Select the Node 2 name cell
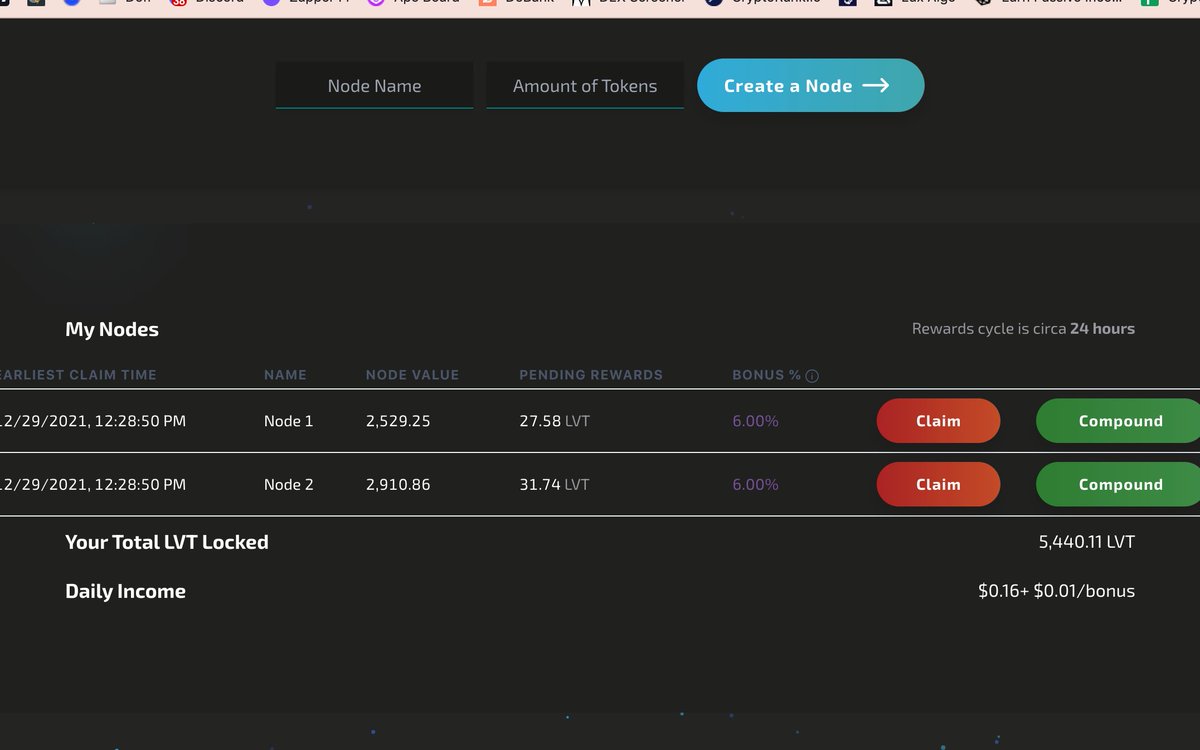Image resolution: width=1200 pixels, height=750 pixels. [x=289, y=484]
